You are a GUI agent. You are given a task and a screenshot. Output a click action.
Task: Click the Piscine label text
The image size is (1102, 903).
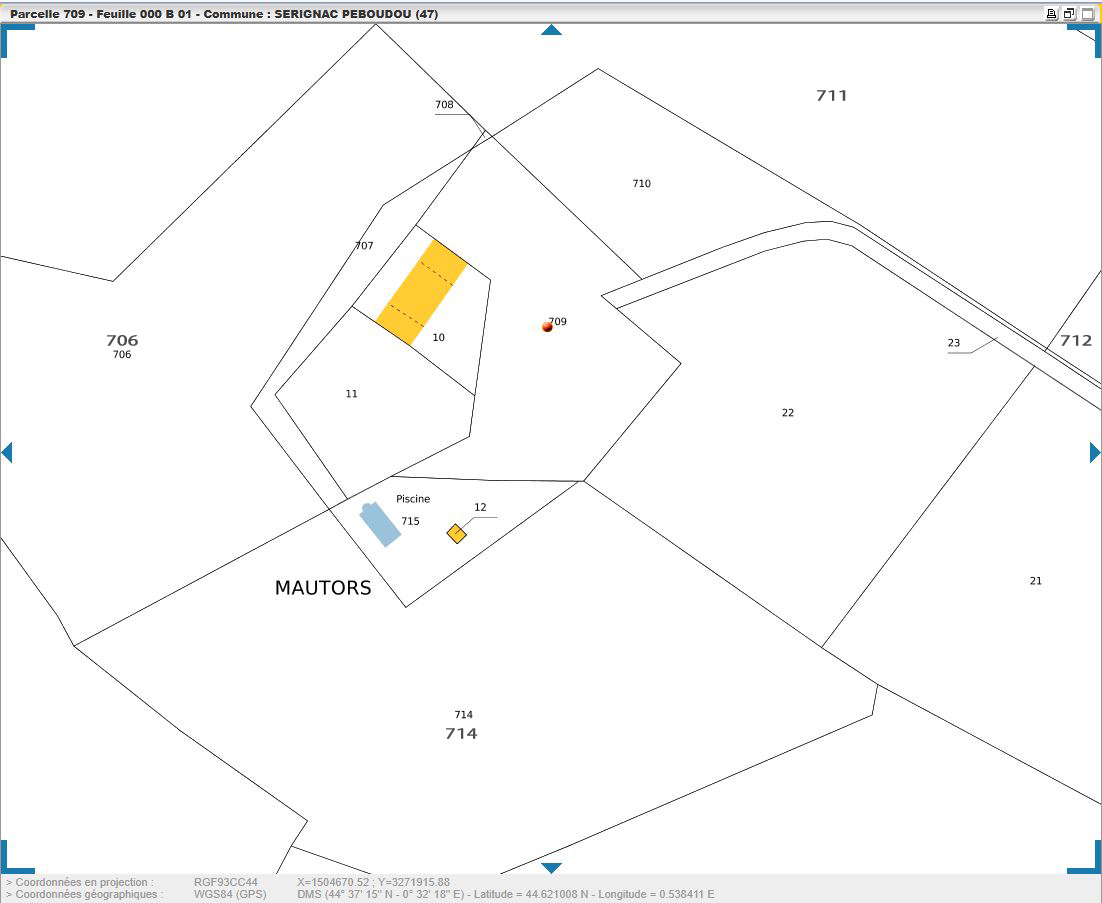tap(413, 499)
